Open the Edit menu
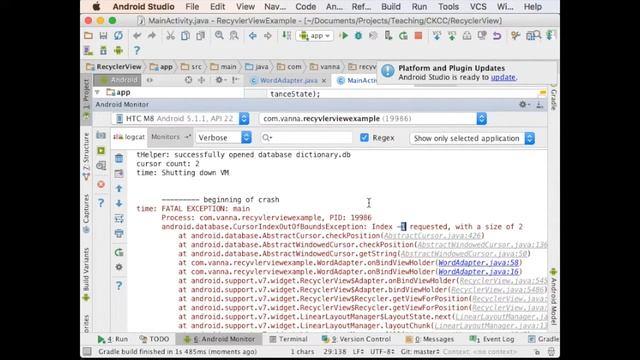 218,7
